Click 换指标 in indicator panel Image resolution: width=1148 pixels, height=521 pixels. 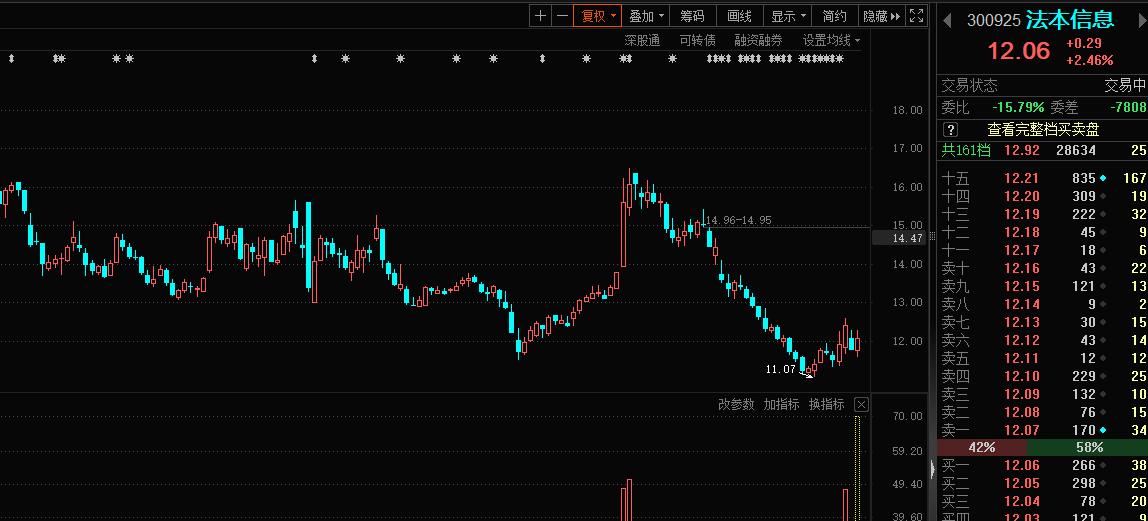827,404
